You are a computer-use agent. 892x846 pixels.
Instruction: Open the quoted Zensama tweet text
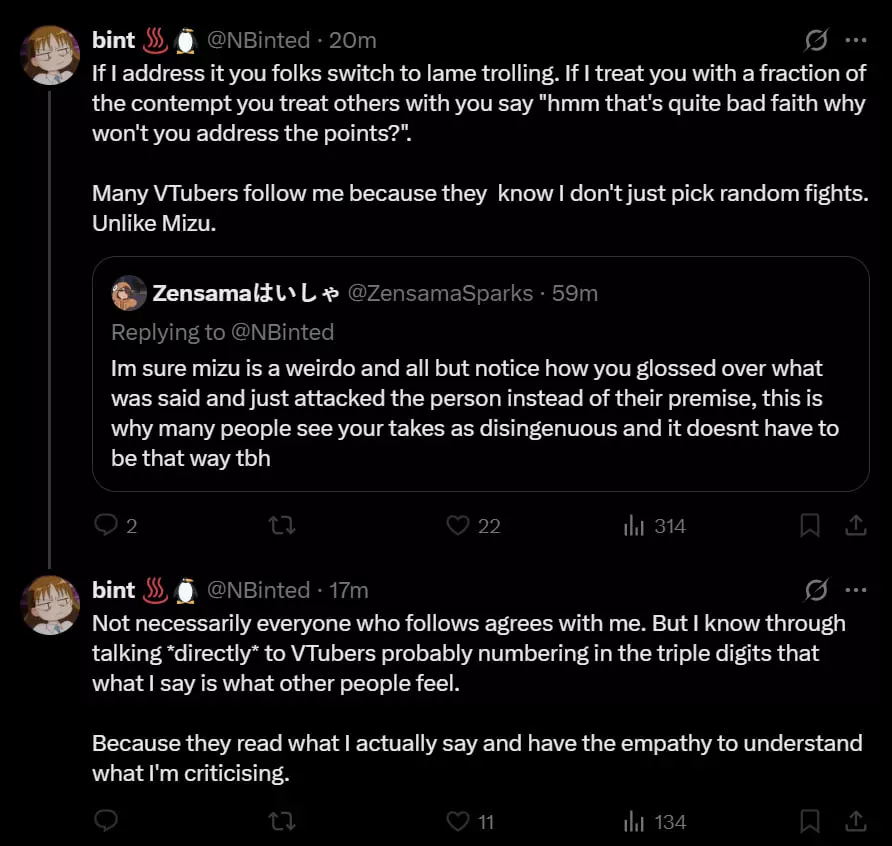point(475,414)
